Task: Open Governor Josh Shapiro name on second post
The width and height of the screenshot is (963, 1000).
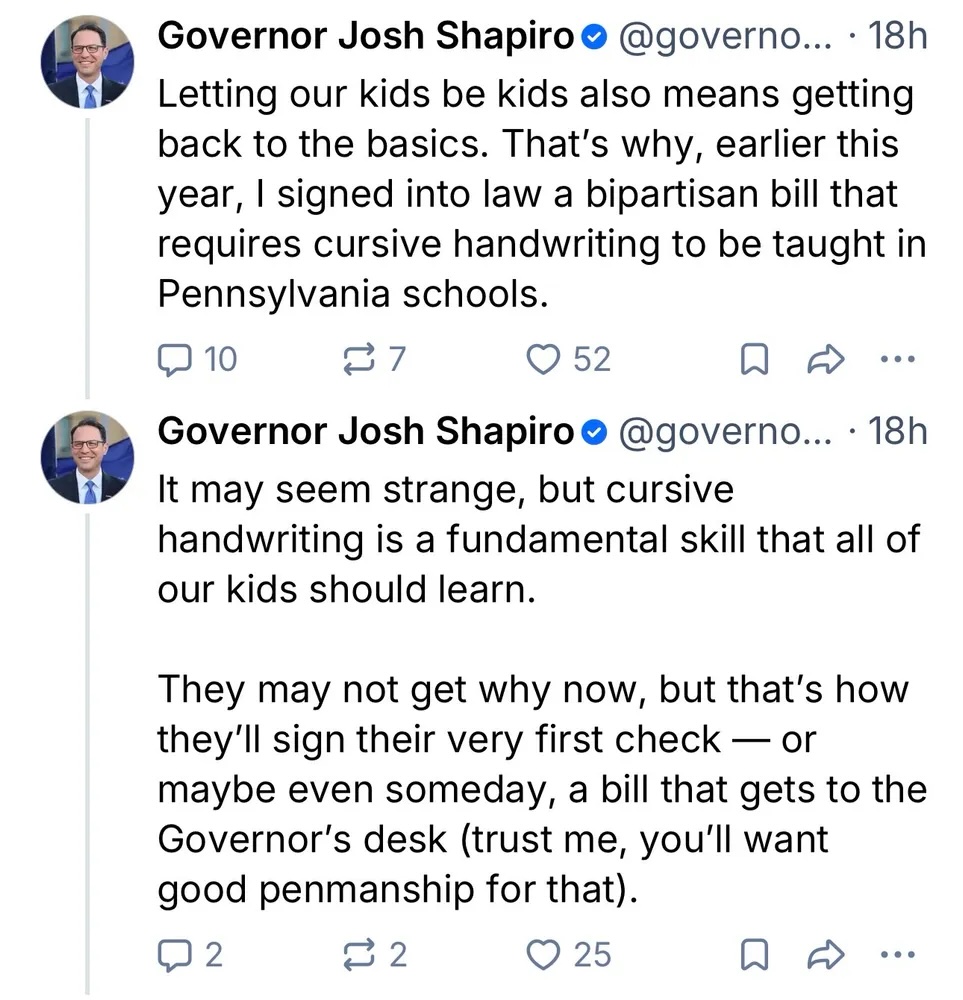Action: coord(367,431)
